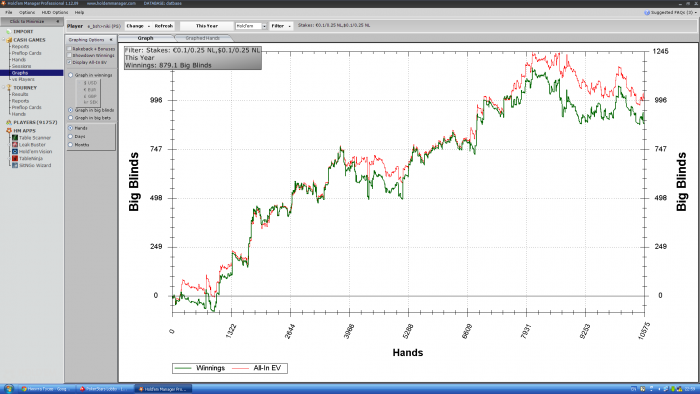Open the Help menu

pos(79,12)
